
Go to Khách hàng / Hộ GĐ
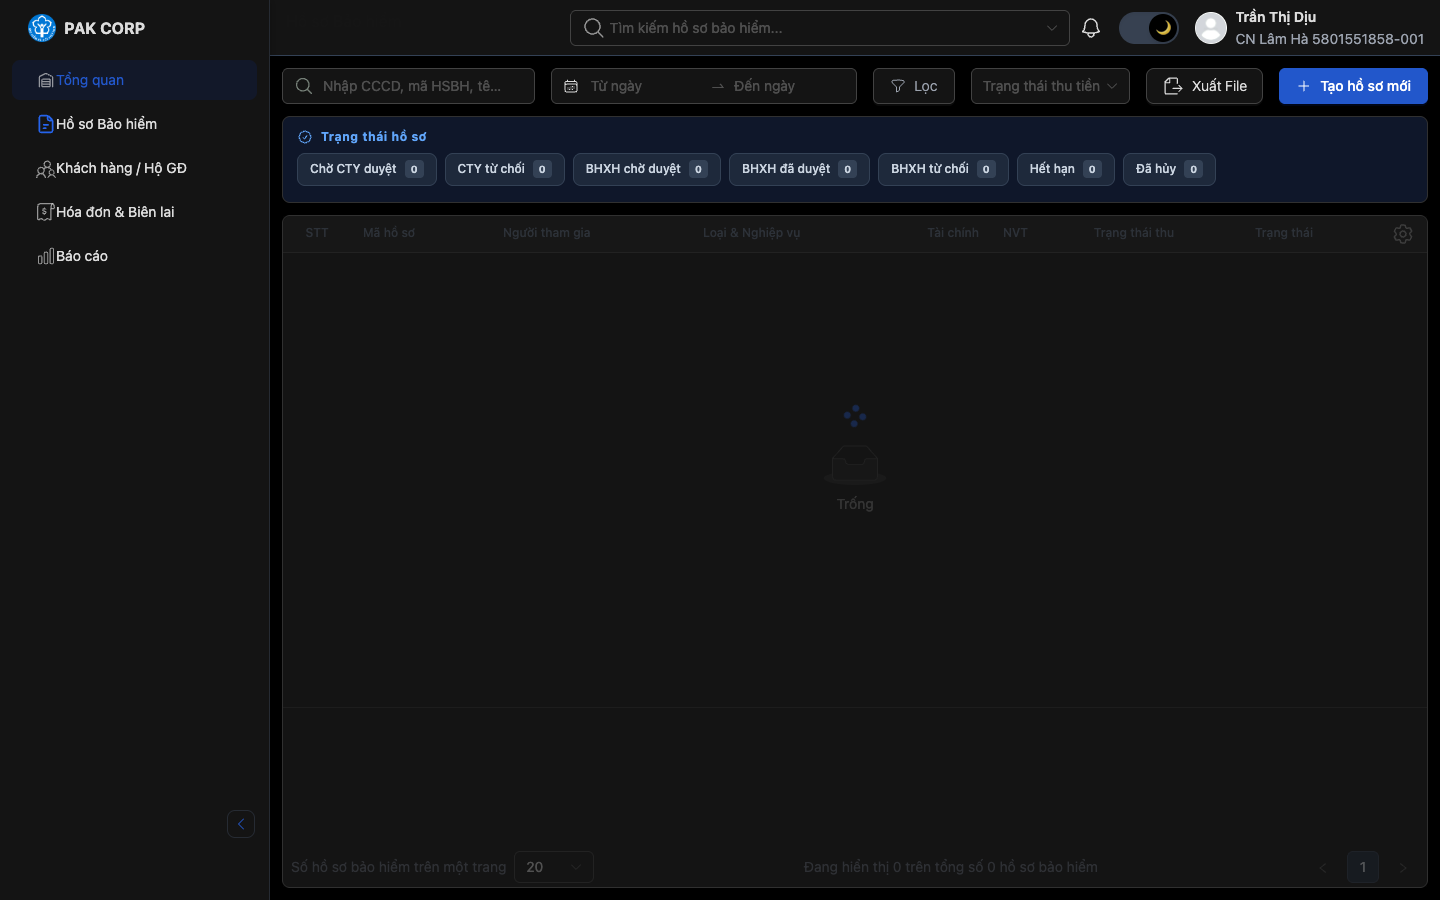134,168
